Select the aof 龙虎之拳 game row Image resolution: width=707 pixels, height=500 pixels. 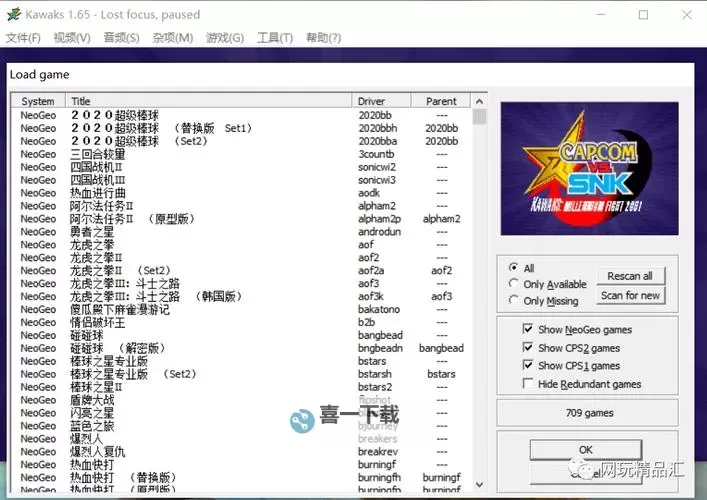click(x=242, y=245)
